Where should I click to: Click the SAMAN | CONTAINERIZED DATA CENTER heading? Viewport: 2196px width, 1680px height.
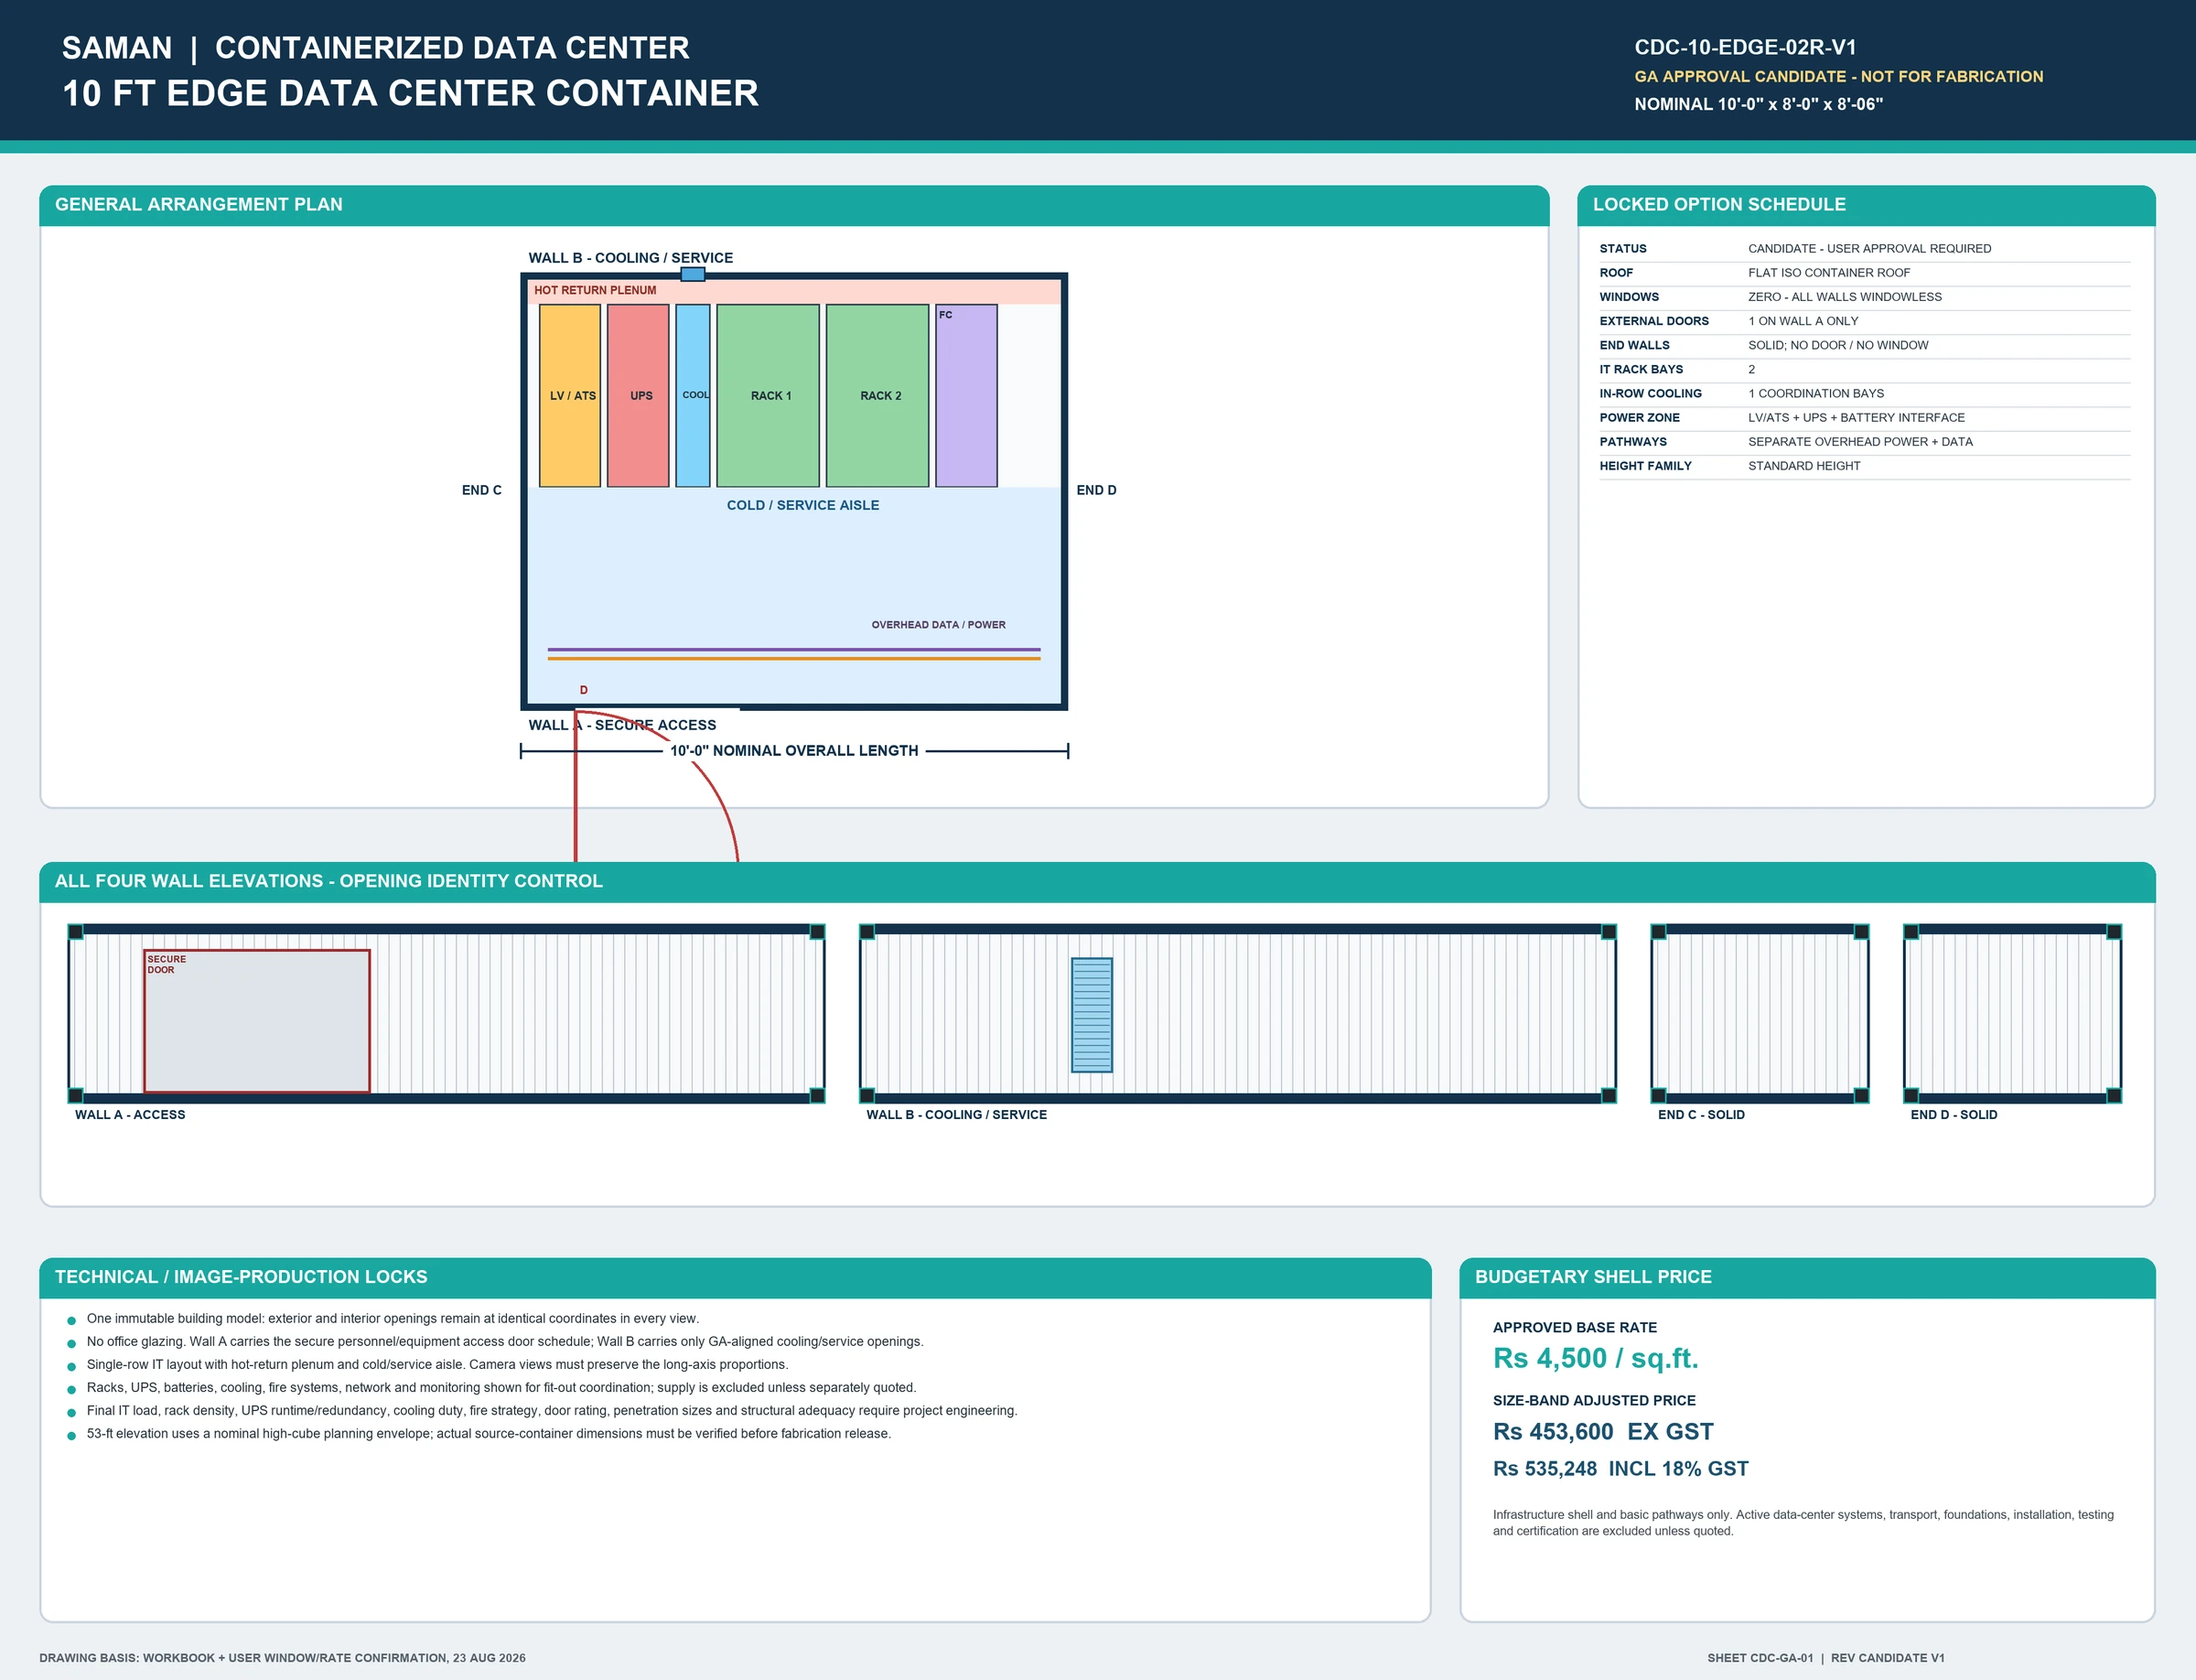[376, 48]
